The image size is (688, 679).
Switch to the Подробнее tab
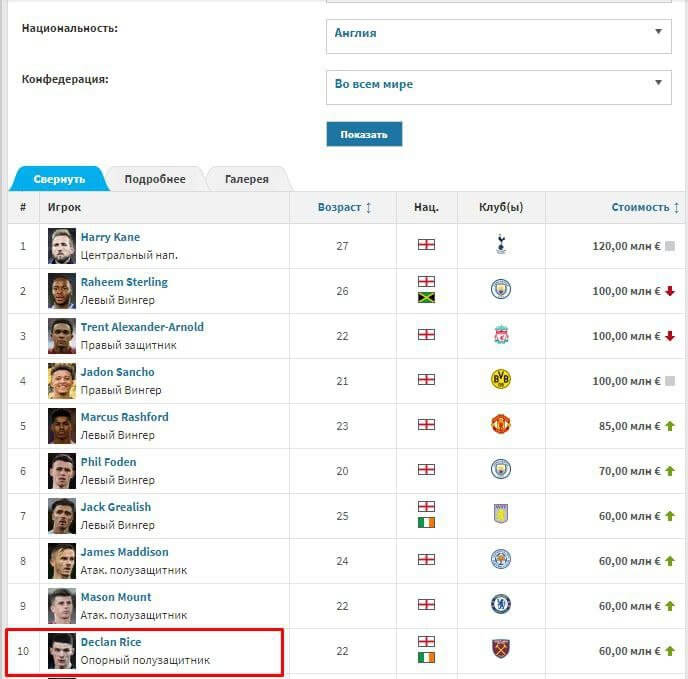pos(155,179)
